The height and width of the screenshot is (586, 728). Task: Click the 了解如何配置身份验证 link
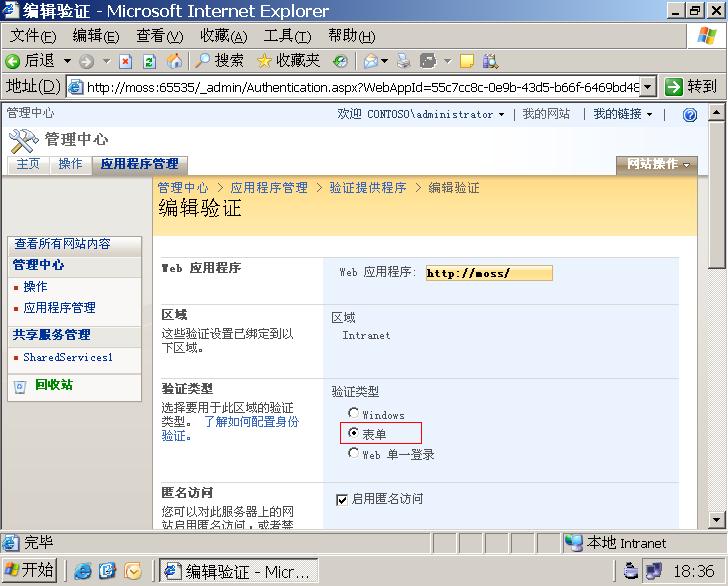pyautogui.click(x=250, y=422)
